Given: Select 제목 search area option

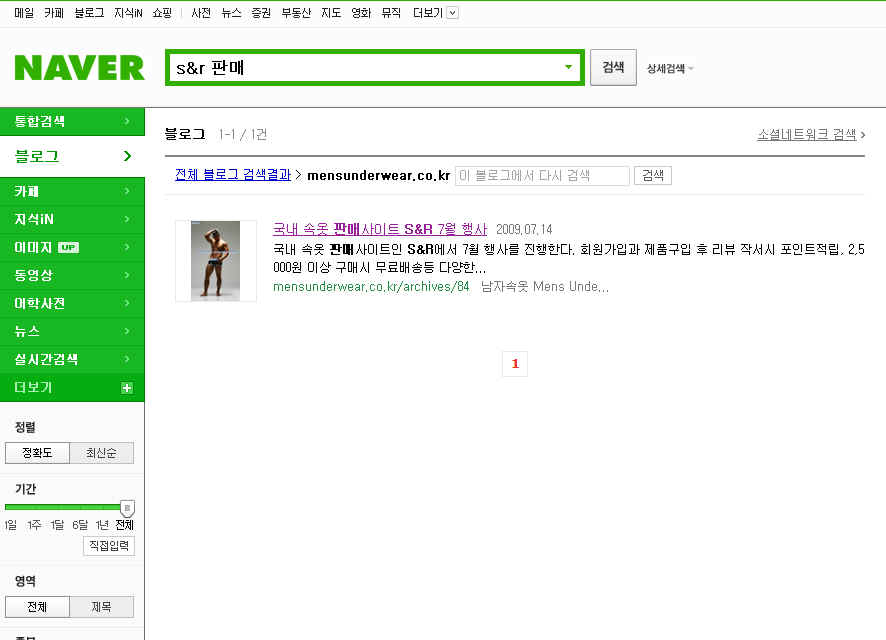Looking at the screenshot, I should point(101,607).
